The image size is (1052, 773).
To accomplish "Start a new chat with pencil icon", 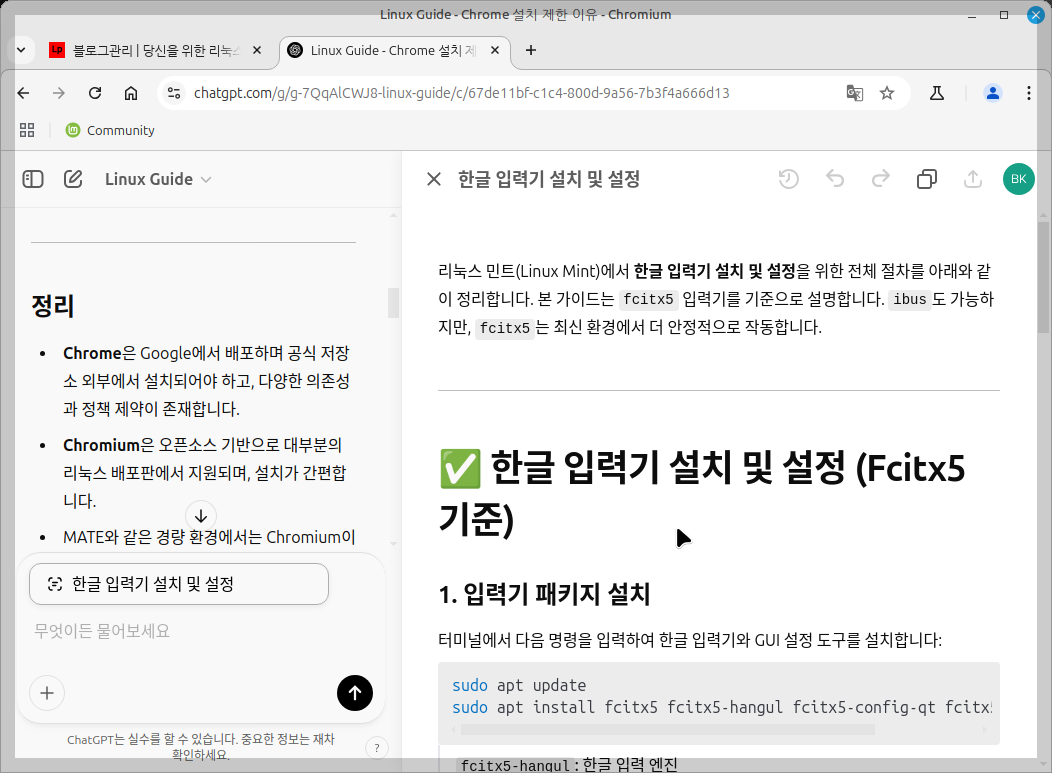I will (73, 179).
